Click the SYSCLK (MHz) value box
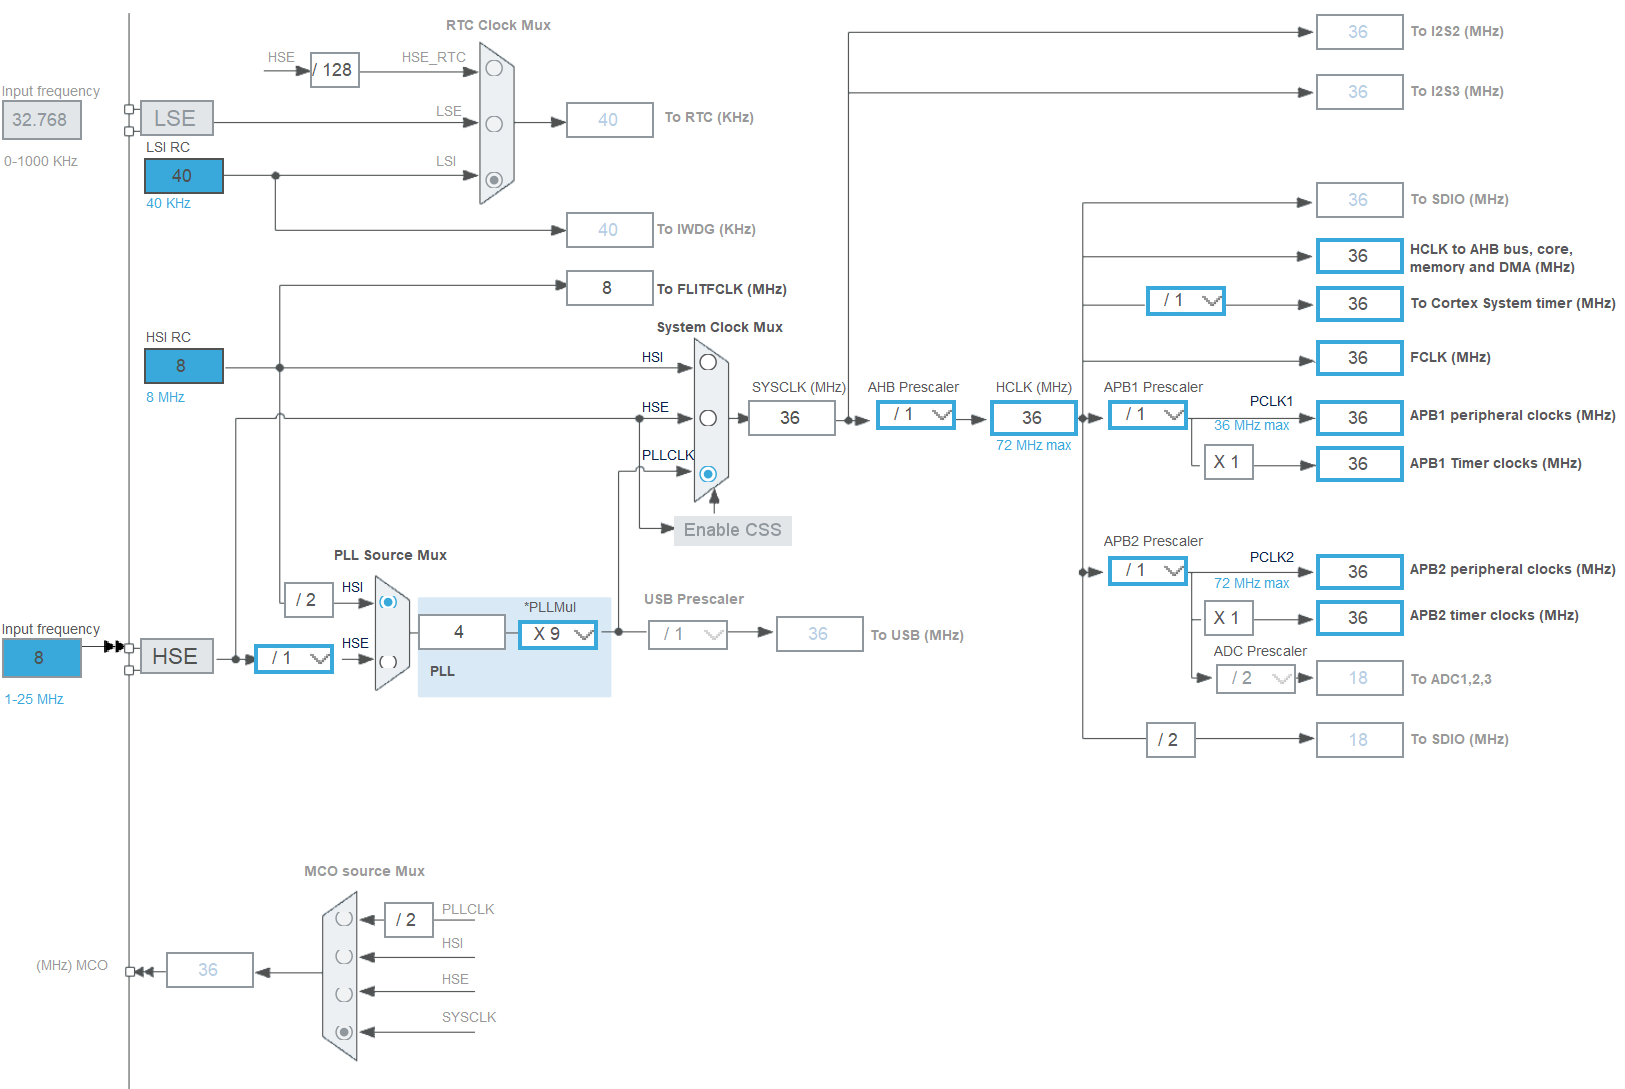Screen dimensions: 1625x1089 click(791, 418)
